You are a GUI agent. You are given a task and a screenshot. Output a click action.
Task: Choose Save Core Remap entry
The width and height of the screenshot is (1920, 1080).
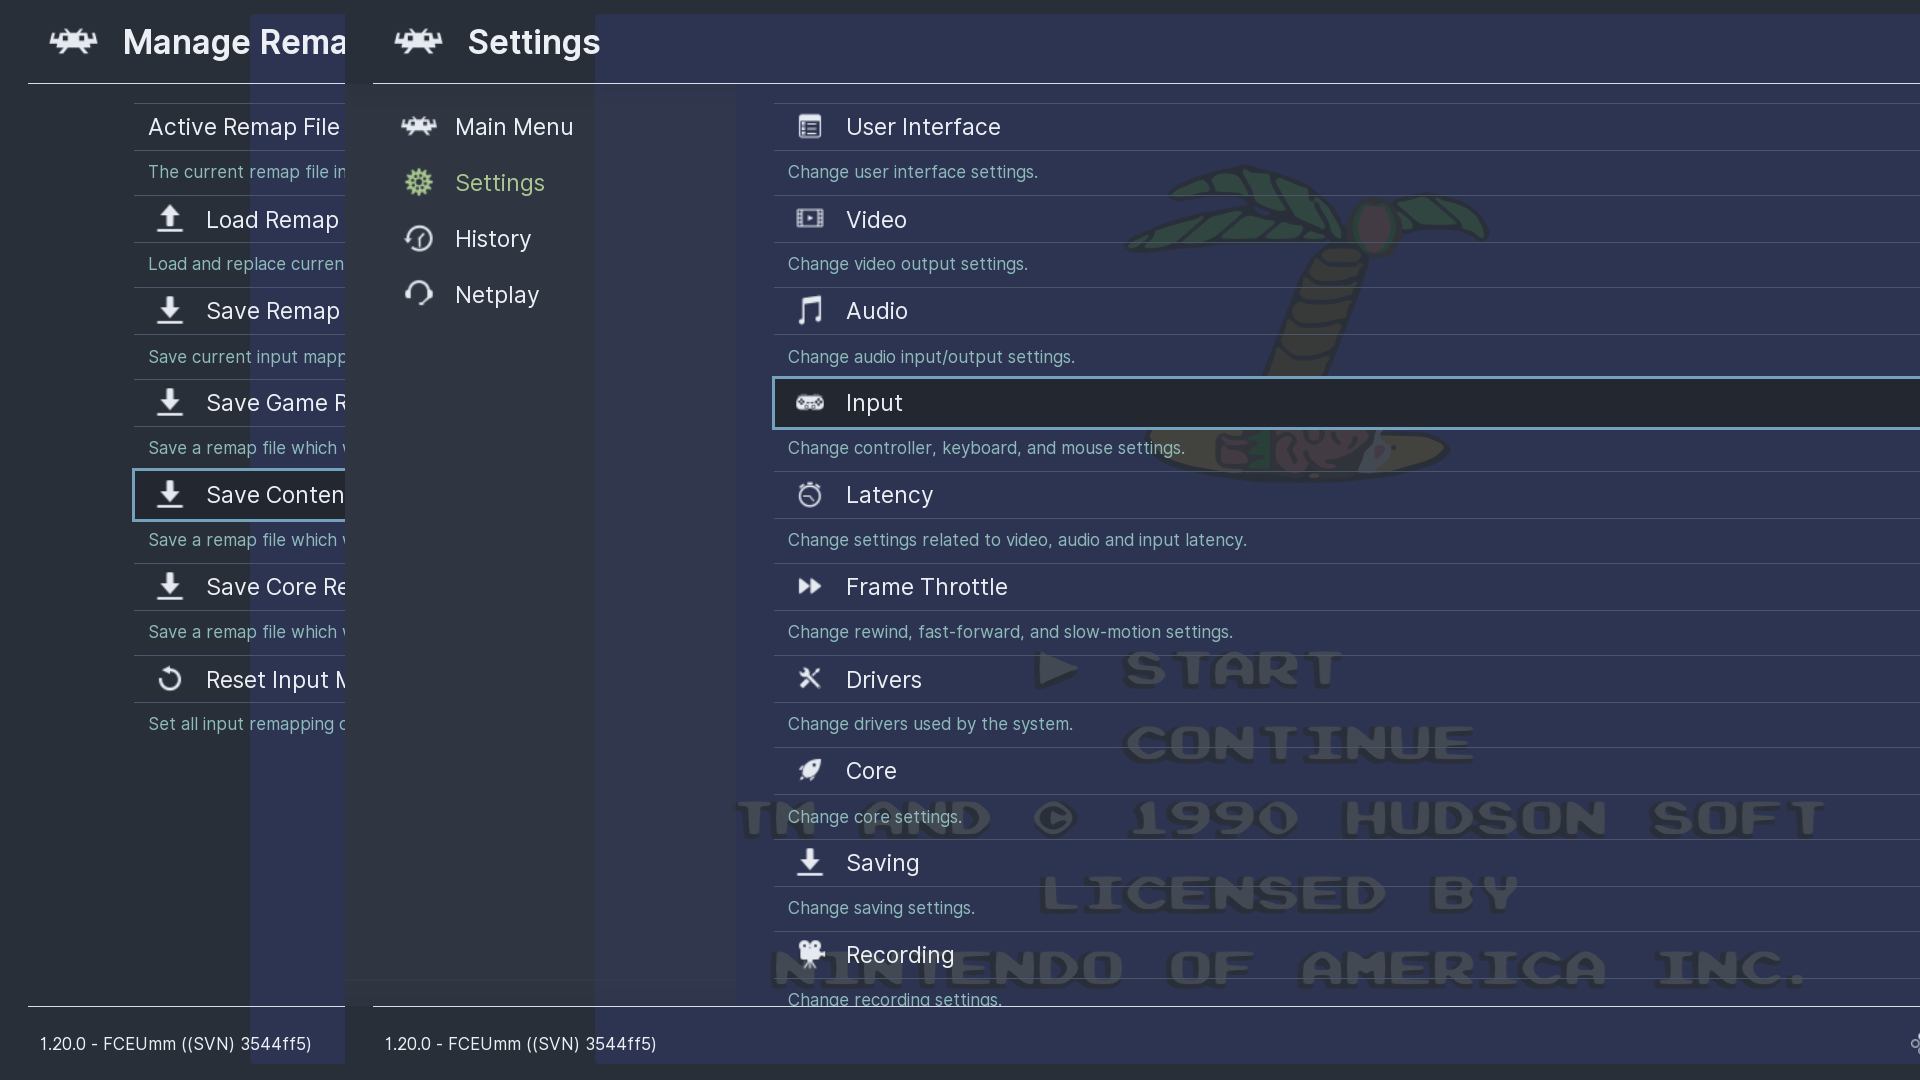click(x=274, y=587)
